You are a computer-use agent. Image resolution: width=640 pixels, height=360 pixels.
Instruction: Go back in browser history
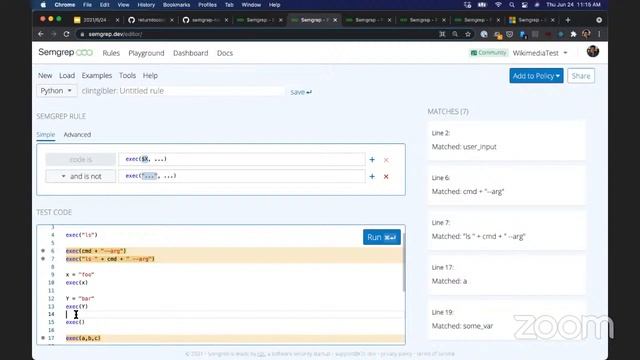(x=41, y=34)
